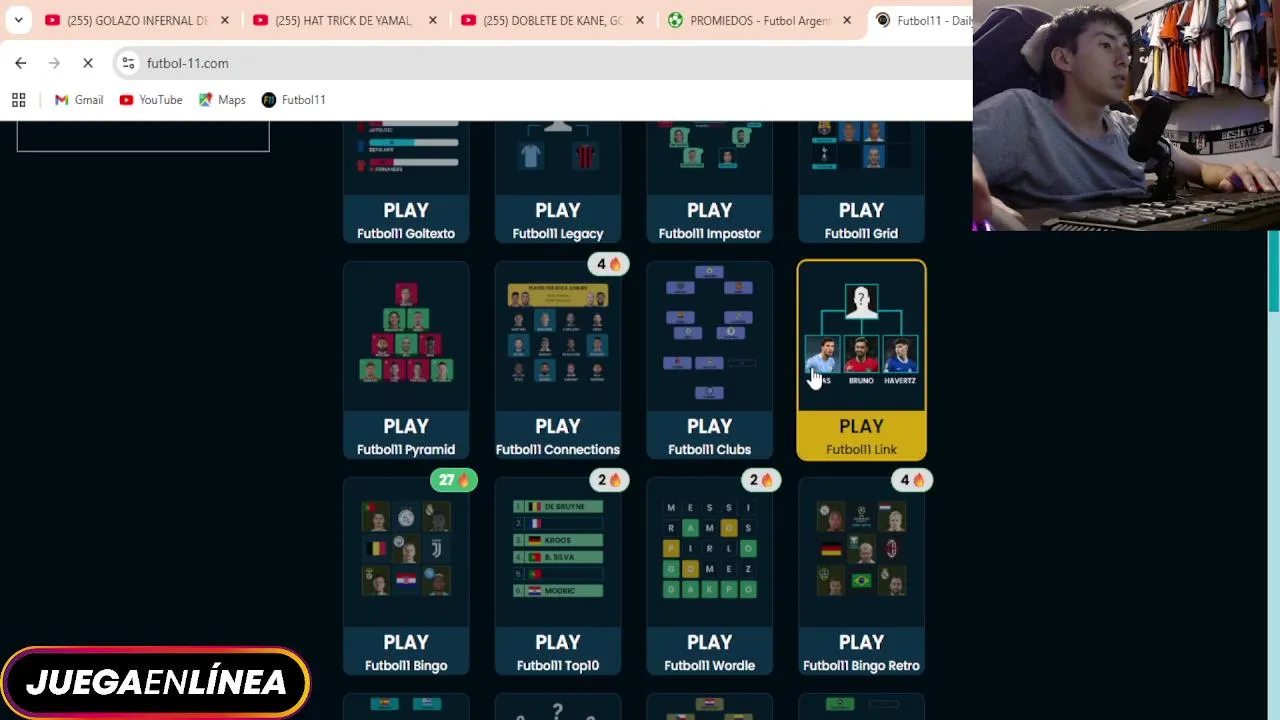Close the HAT TRICK DE YAMAL tab
Screen dimensions: 1280x720
(433, 20)
